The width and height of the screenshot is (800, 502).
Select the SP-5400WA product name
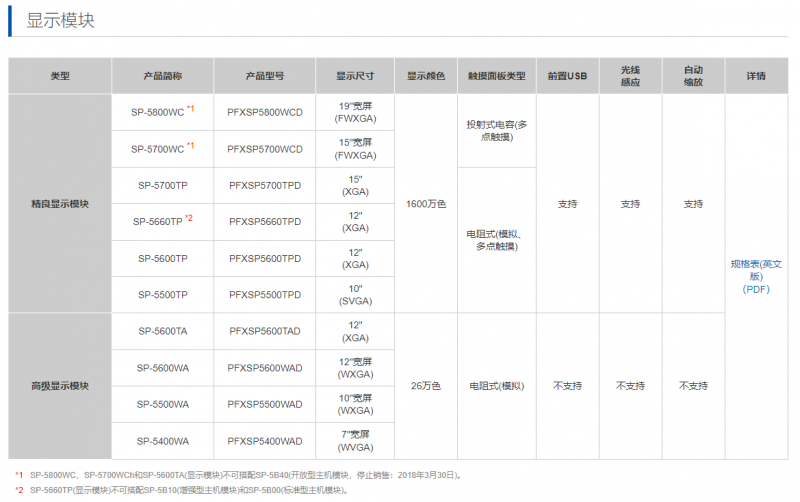click(163, 441)
